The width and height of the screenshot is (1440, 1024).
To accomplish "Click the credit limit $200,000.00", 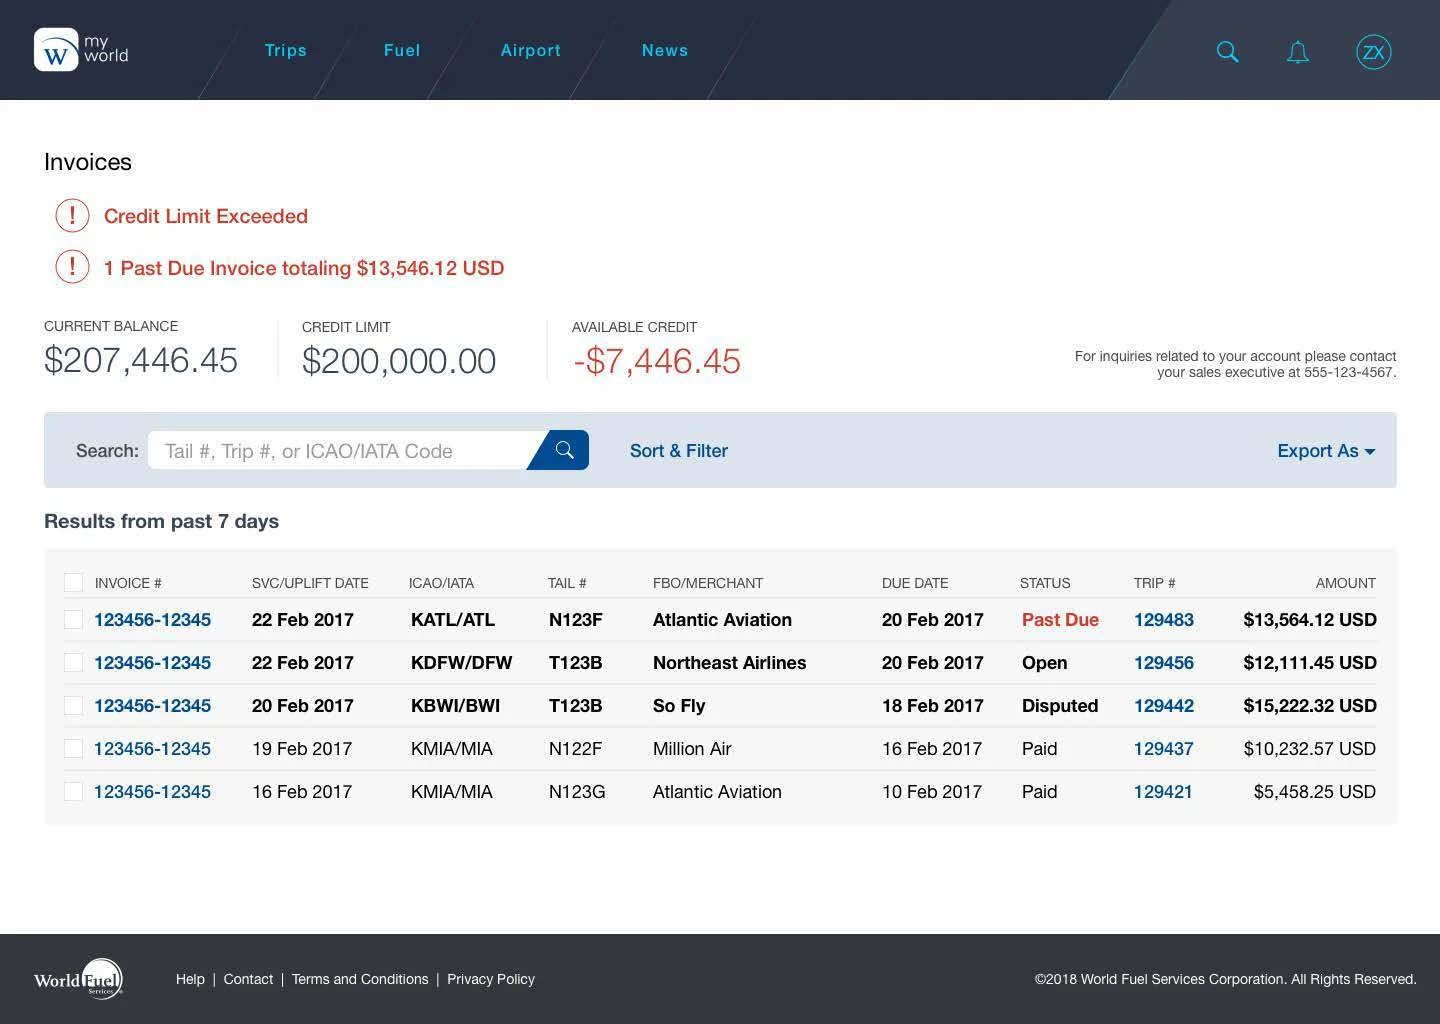I will click(x=399, y=361).
